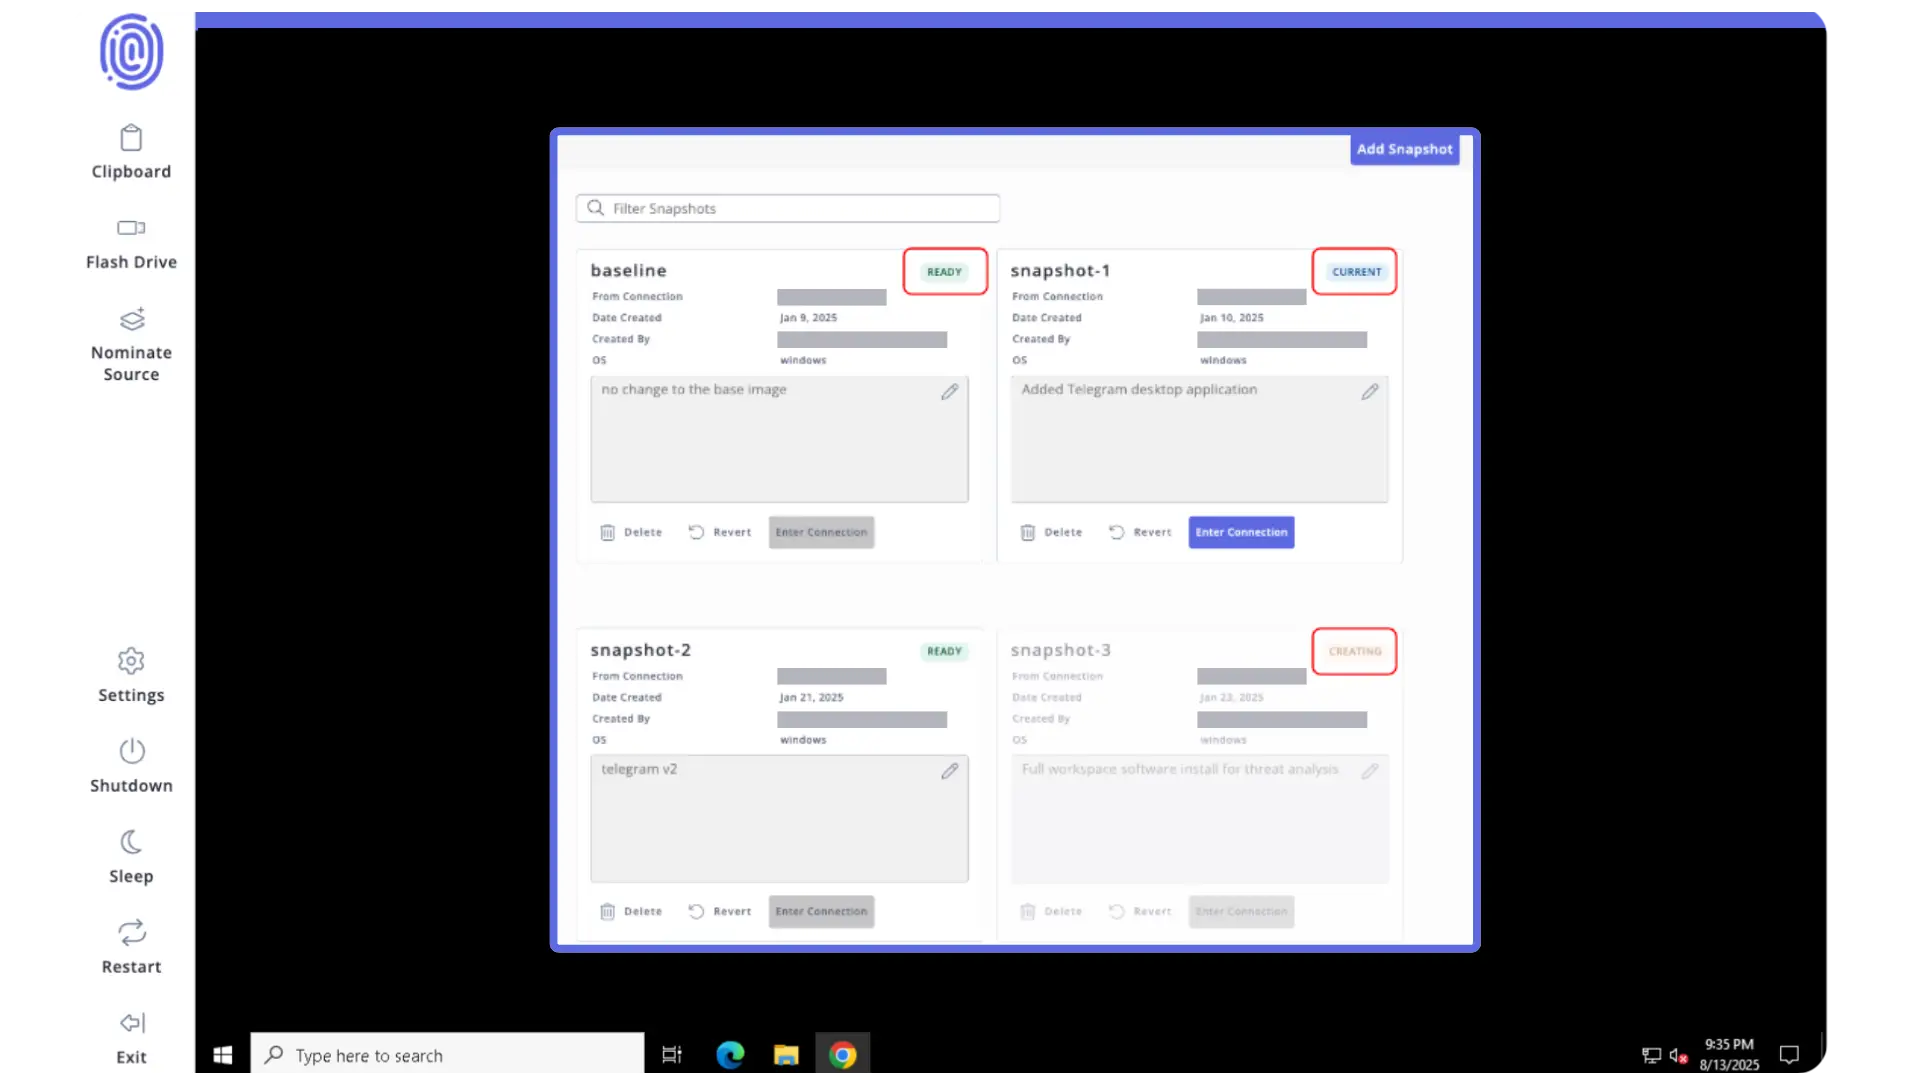Edit the snapshot-3 description pencil icon
Image resolution: width=1920 pixels, height=1080 pixels.
(x=1369, y=771)
